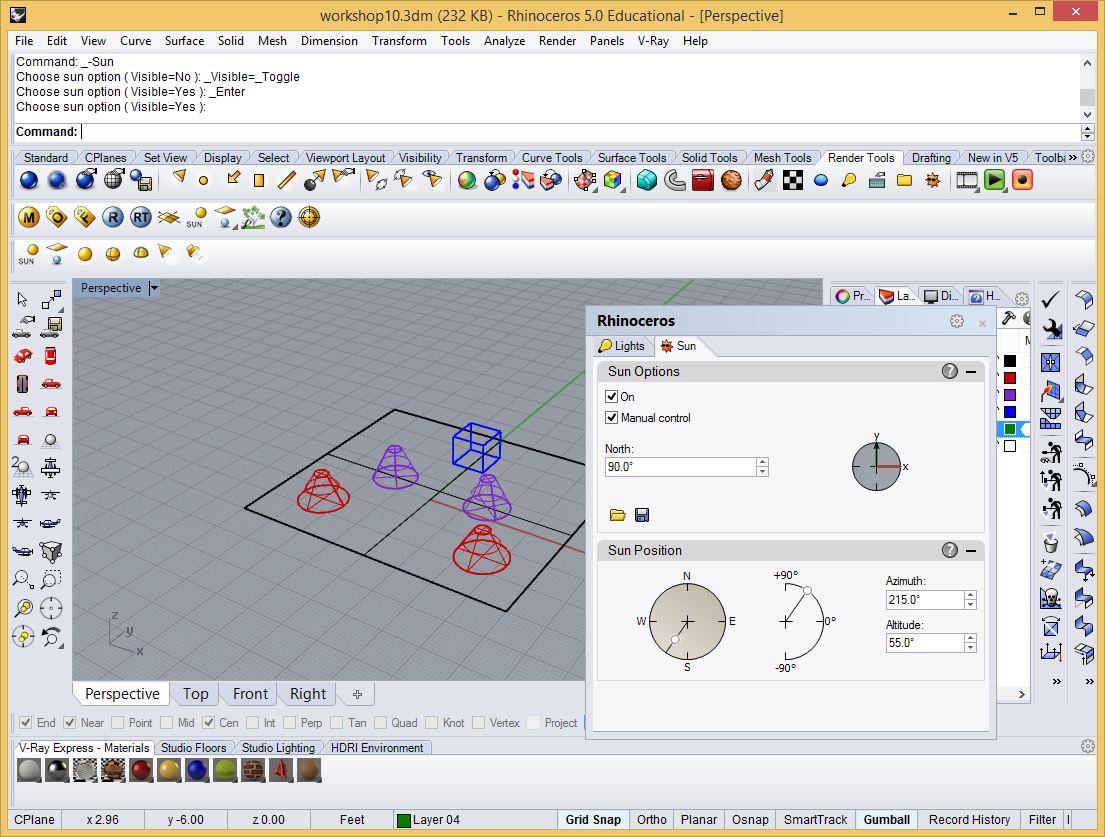Expand more toolbar tabs chevron
The width and height of the screenshot is (1105, 837).
point(1073,158)
